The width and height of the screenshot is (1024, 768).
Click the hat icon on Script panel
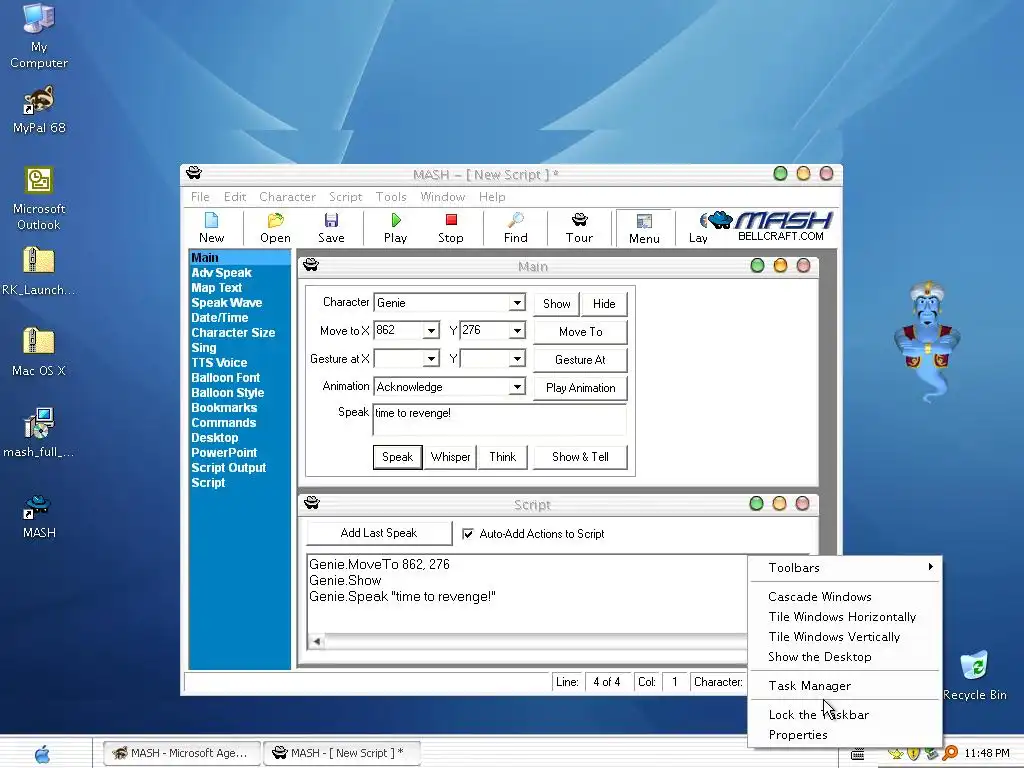pos(312,502)
